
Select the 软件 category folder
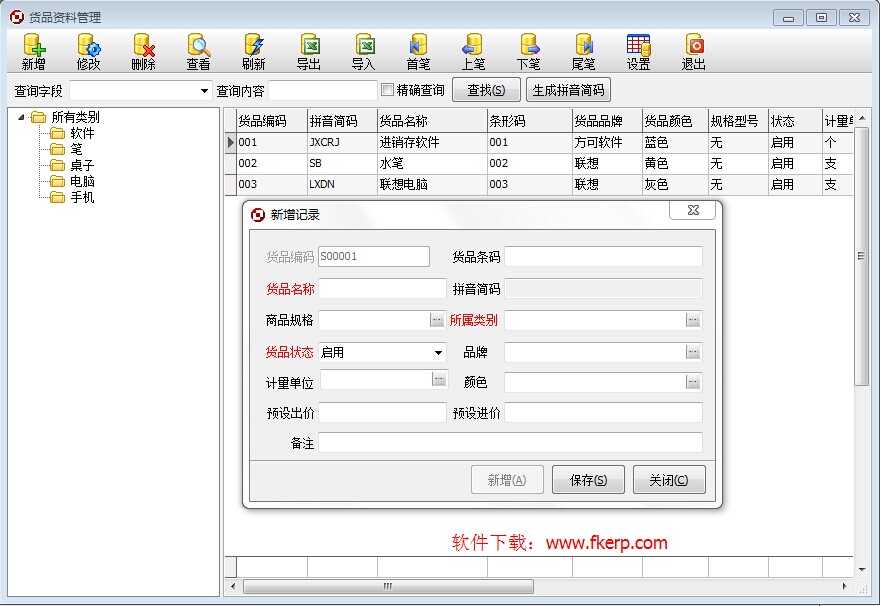coord(73,134)
